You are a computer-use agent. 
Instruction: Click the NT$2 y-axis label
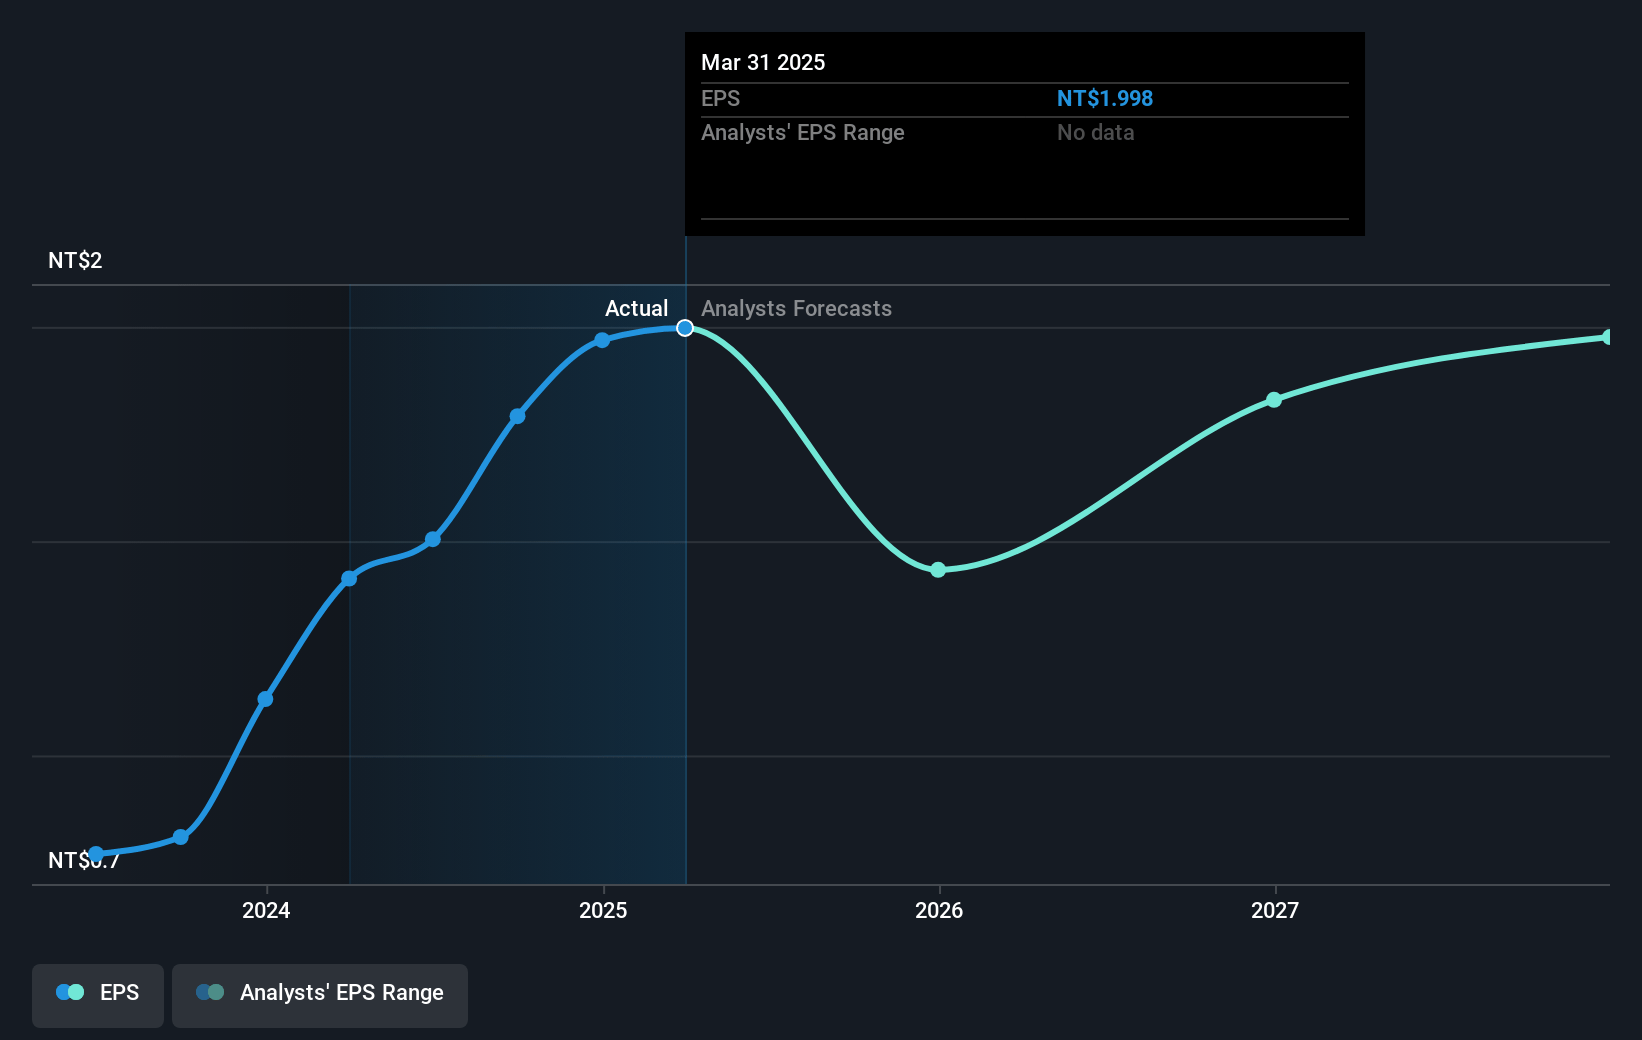coord(75,260)
